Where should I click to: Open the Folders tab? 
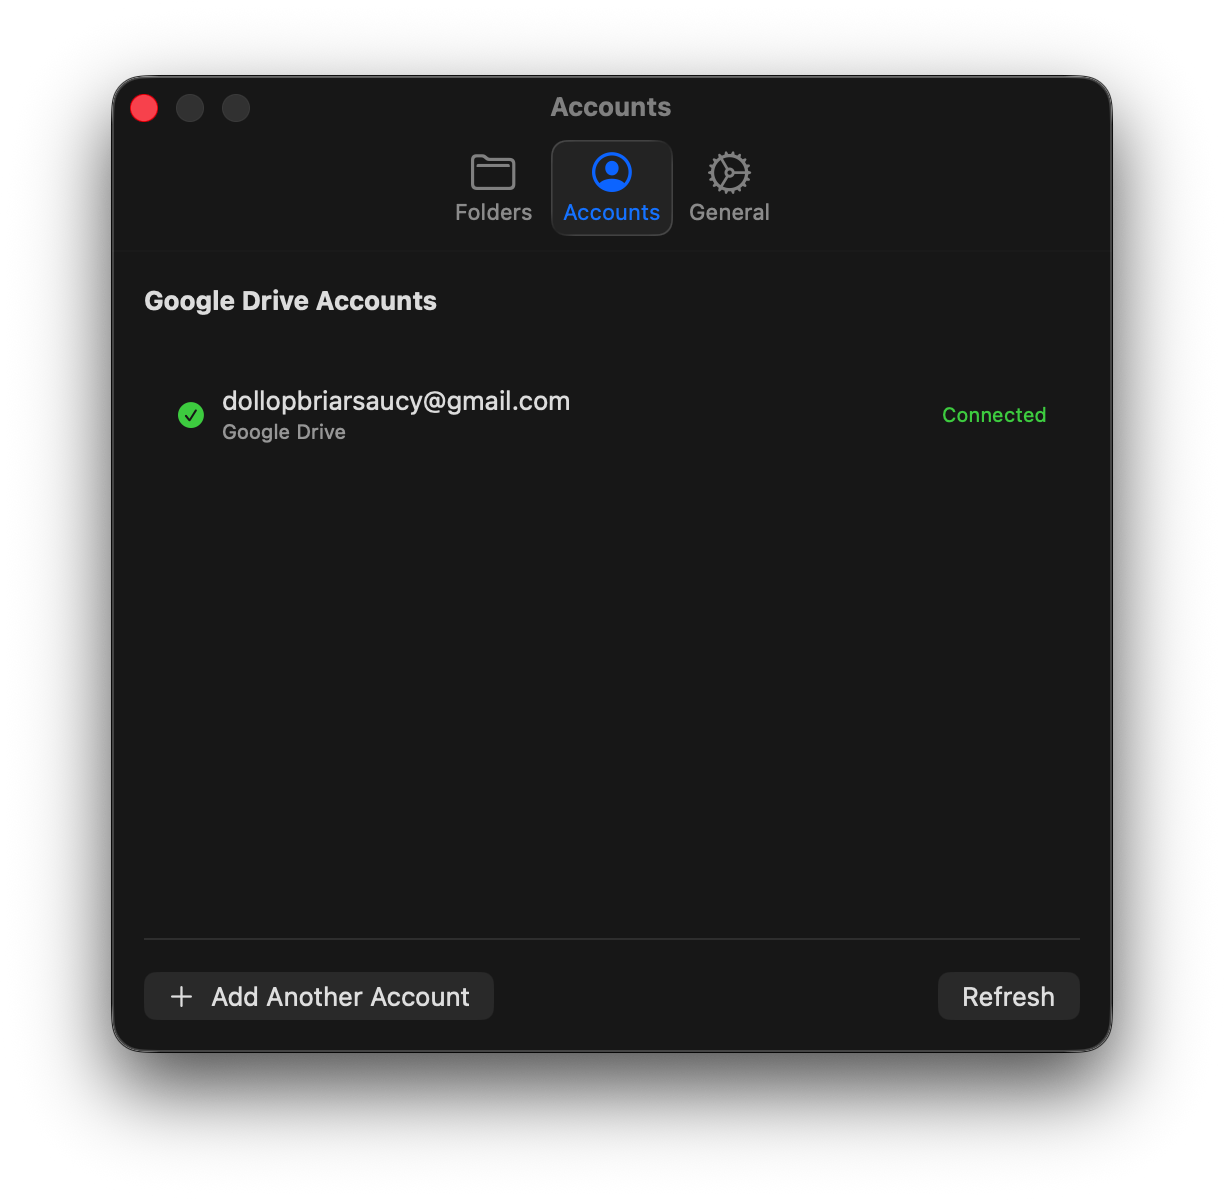[493, 188]
